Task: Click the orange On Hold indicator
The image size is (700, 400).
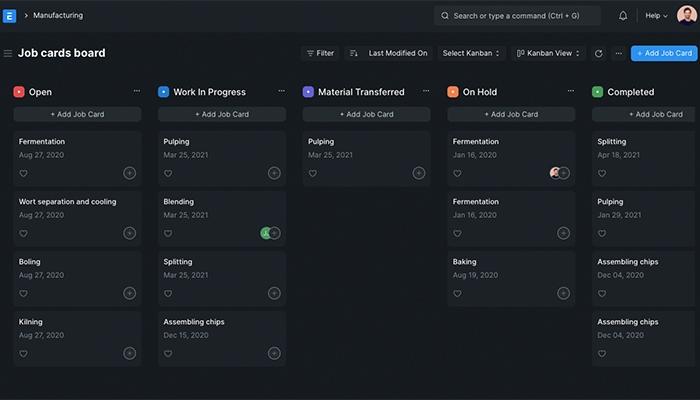Action: 453,92
